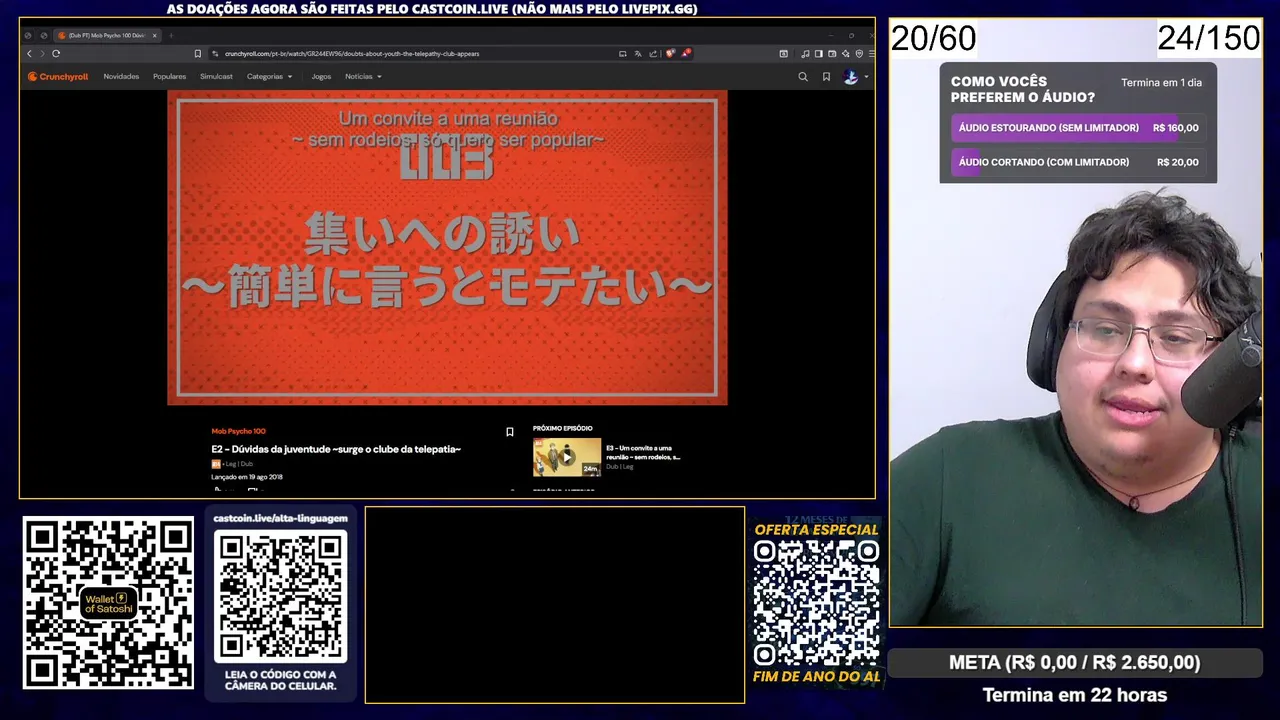Screen dimensions: 1280x720
Task: Click inside the video player area
Action: click(447, 248)
